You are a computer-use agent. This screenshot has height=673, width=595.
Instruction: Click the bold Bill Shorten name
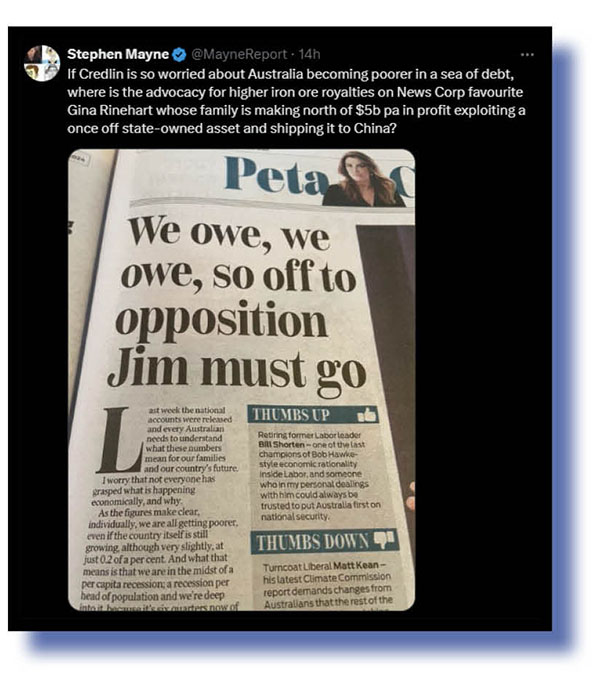tap(282, 444)
